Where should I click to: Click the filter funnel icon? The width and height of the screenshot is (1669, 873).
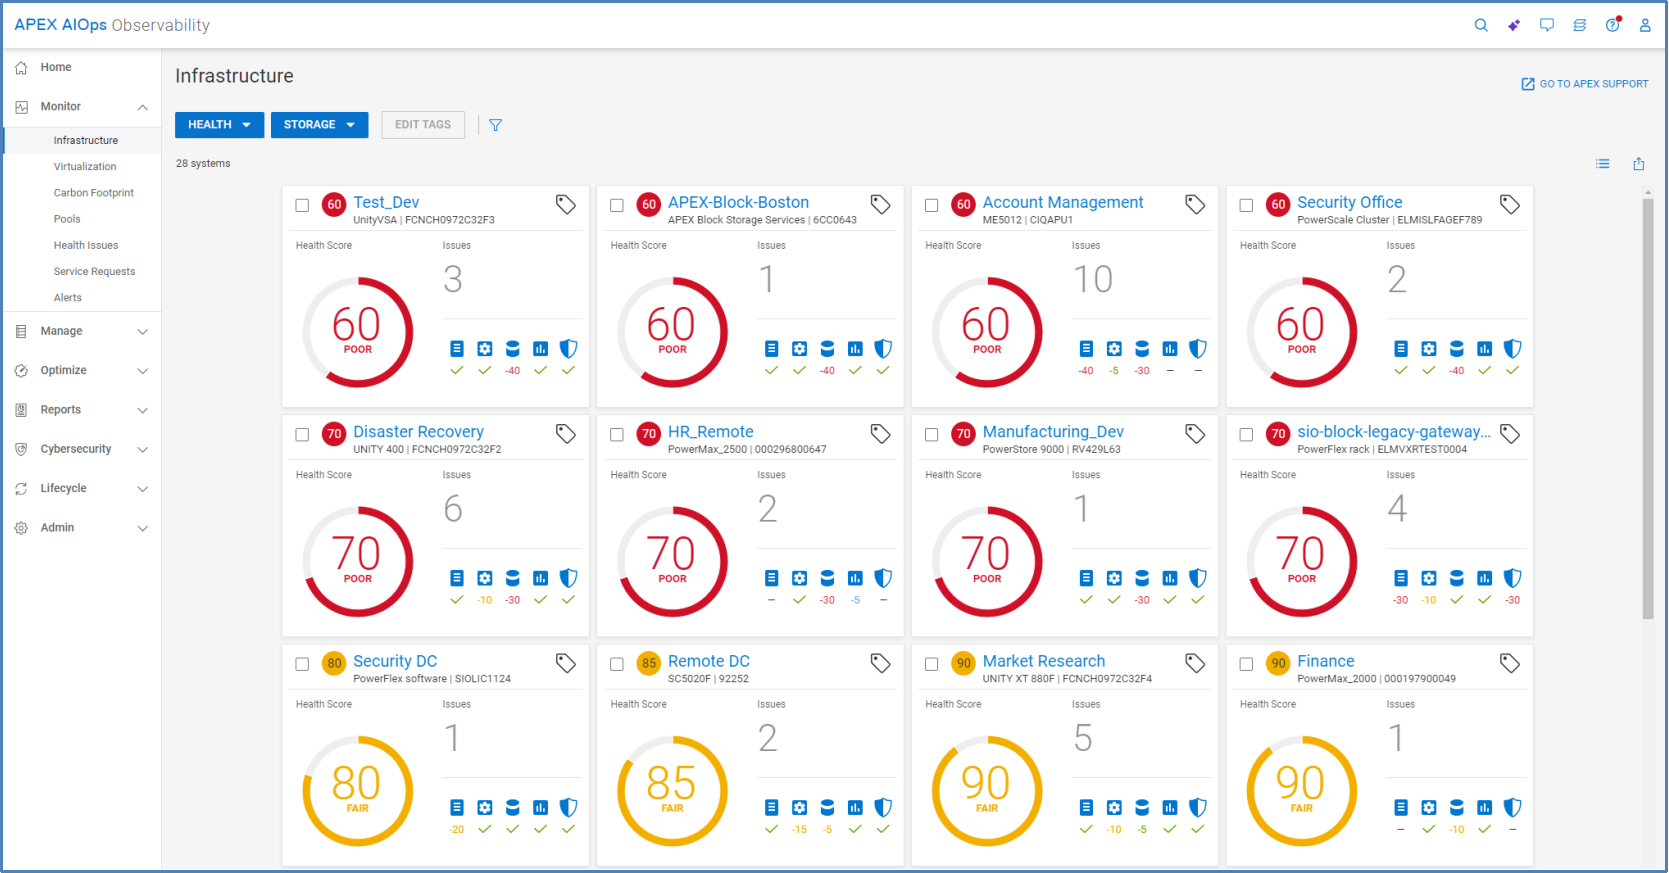495,125
